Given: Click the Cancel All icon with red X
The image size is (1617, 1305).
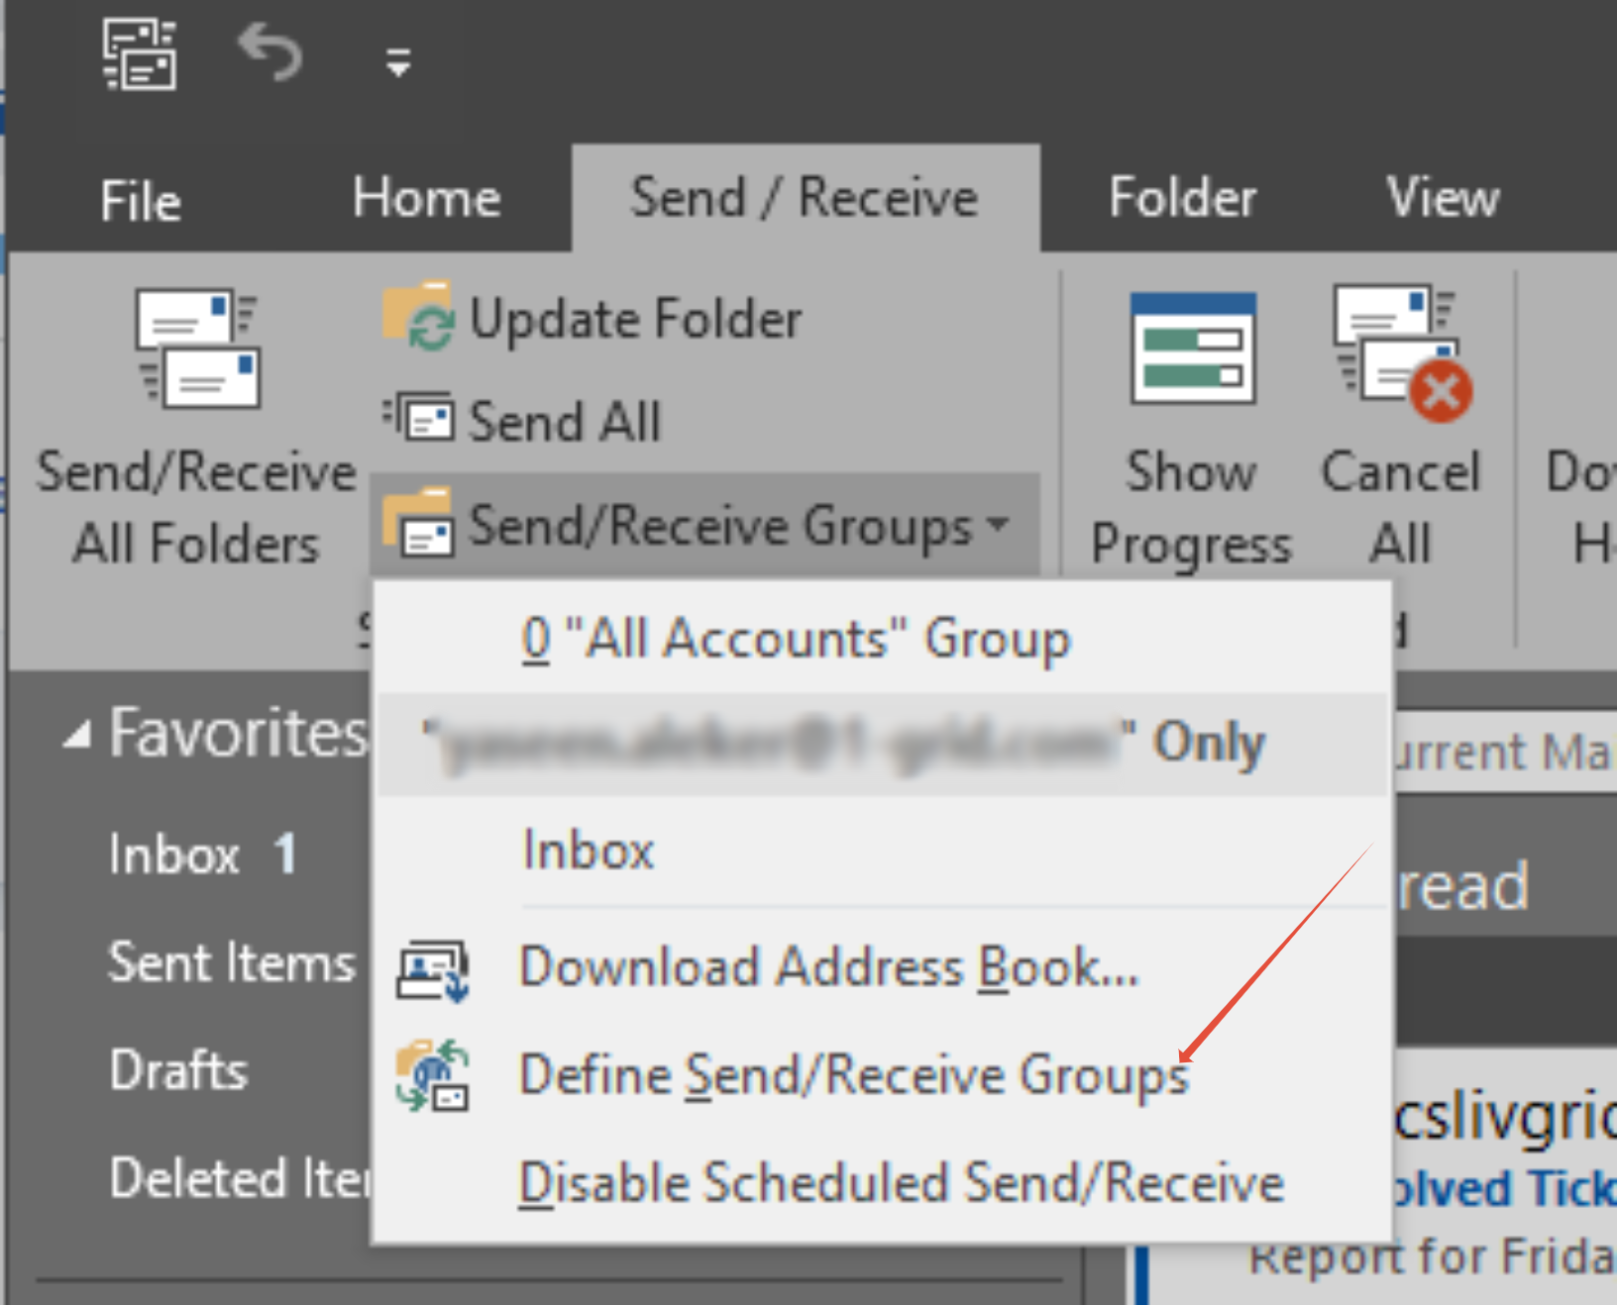Looking at the screenshot, I should [1401, 352].
